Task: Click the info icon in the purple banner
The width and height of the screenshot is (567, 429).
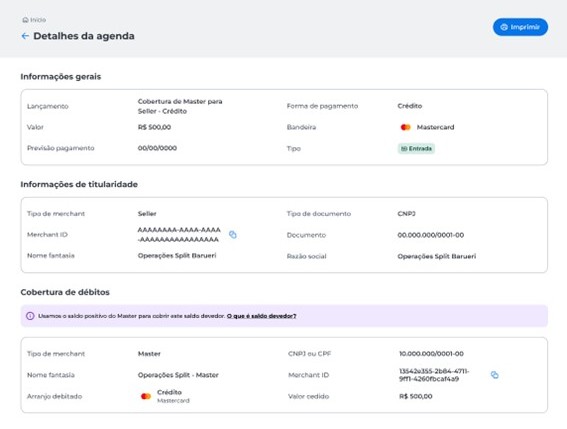Action: (30, 316)
